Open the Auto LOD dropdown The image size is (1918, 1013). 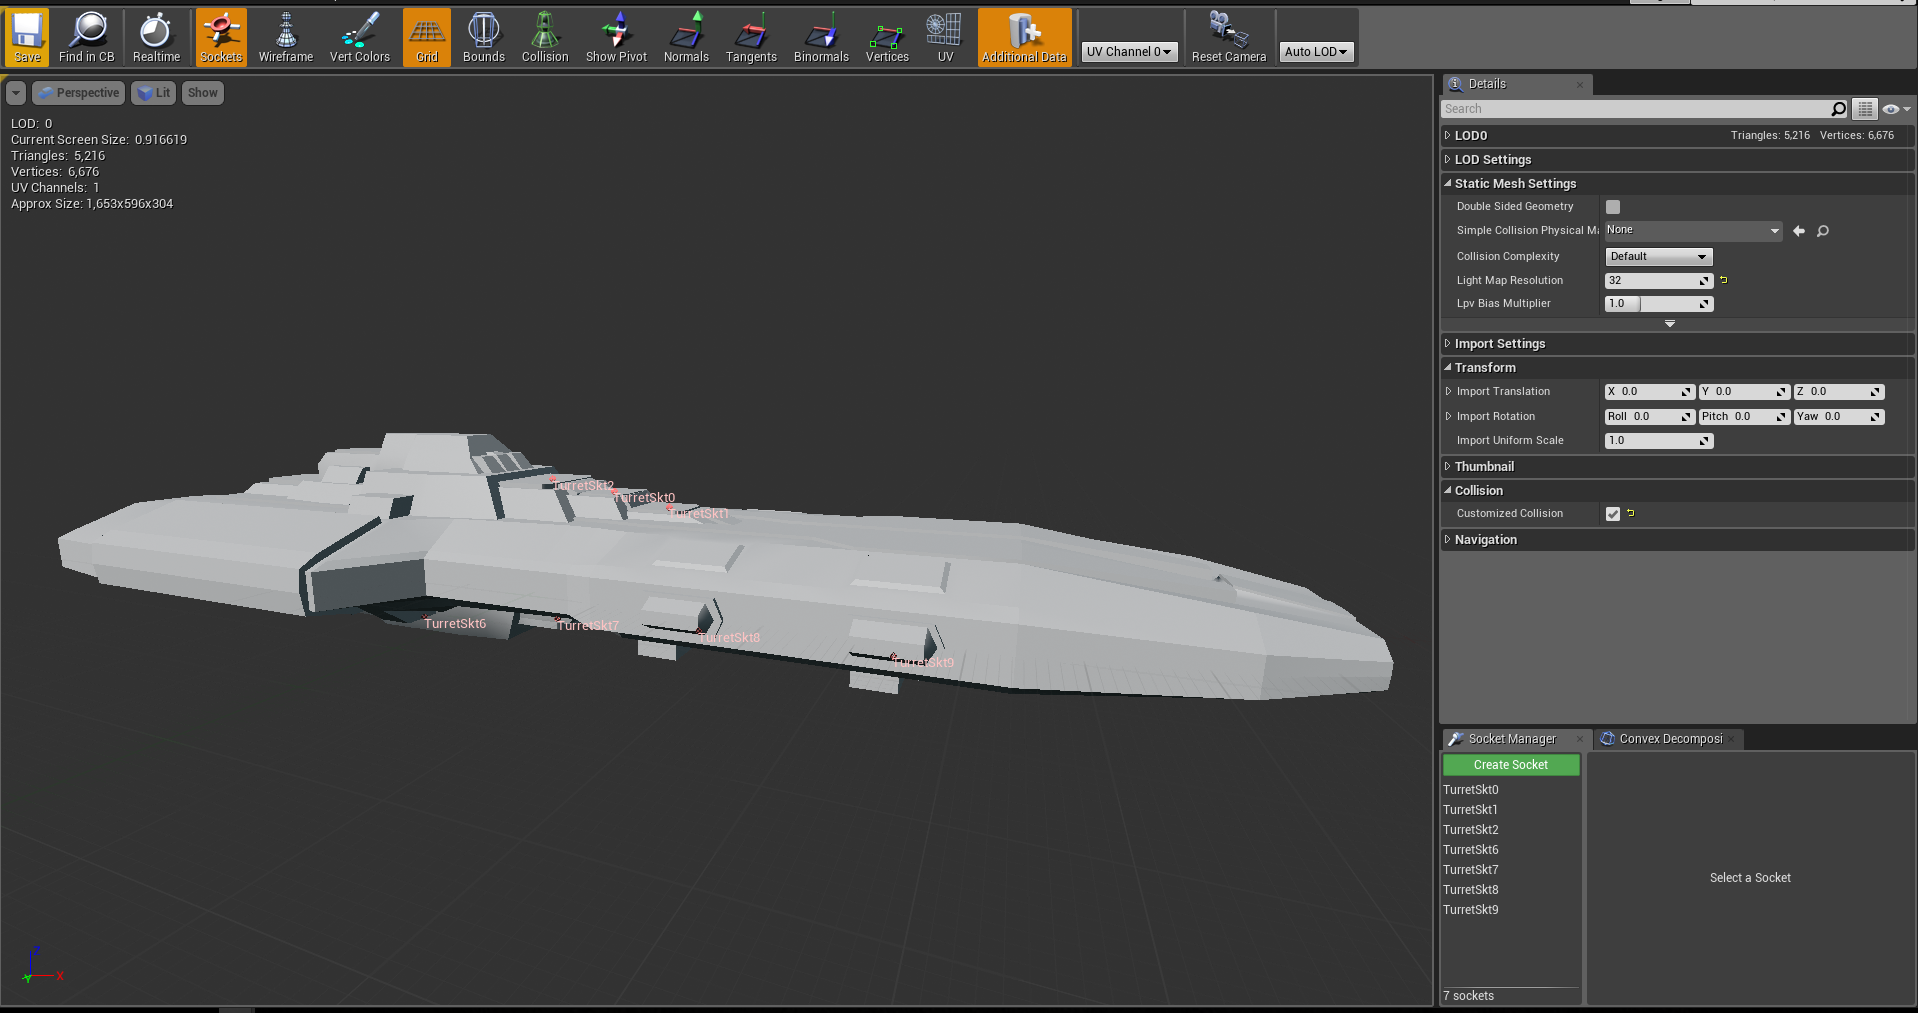point(1316,52)
